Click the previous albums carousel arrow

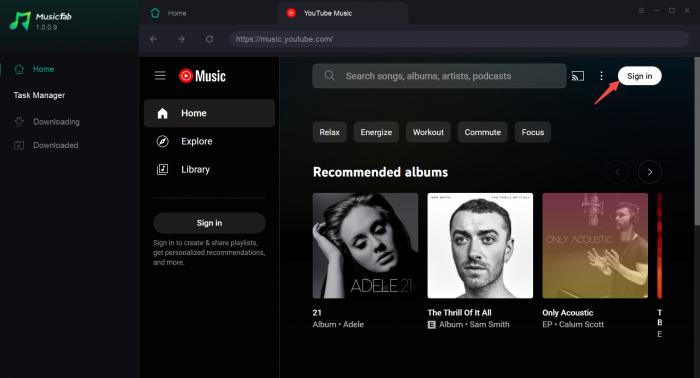point(617,172)
